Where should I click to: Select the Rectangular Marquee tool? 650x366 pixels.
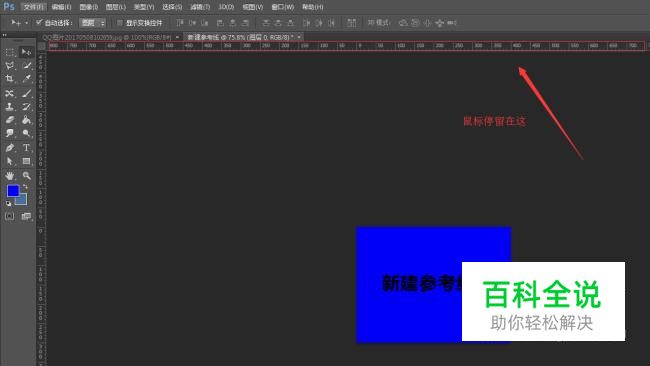pyautogui.click(x=10, y=53)
